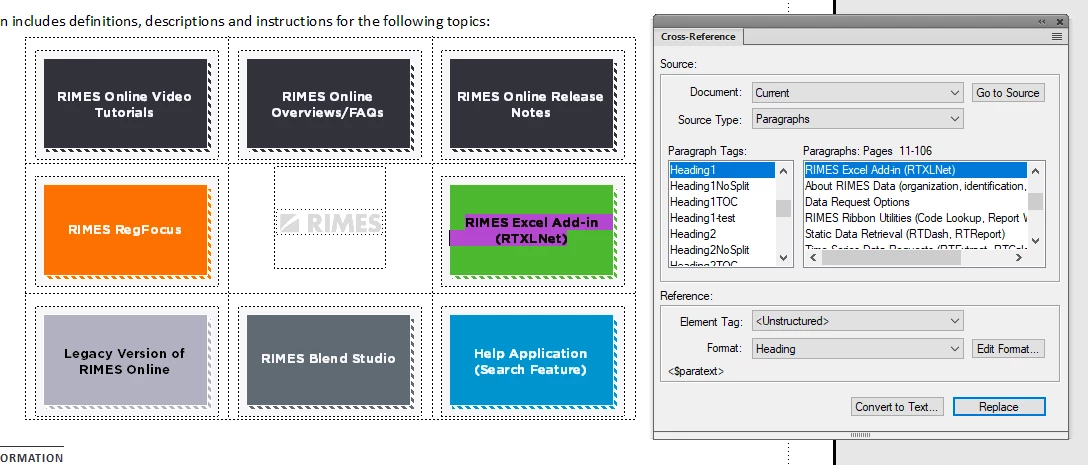Viewport: 1088px width, 465px height.
Task: Click the Legacy Version of RIMES Online tile
Action: click(x=126, y=360)
